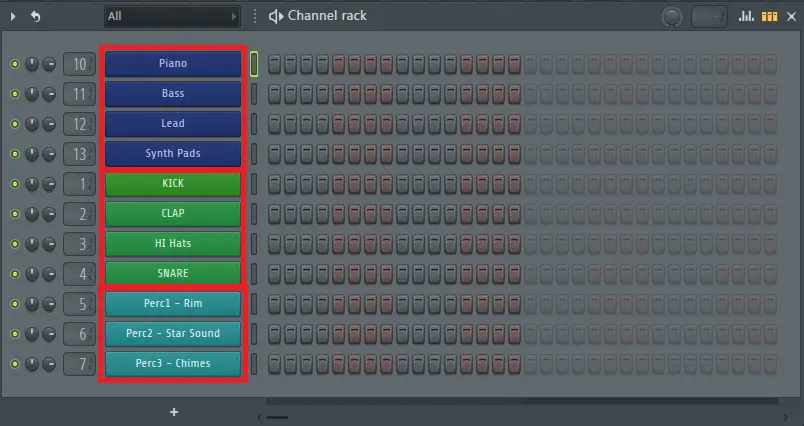Click the HI Hats channel button
The image size is (804, 426).
click(172, 244)
